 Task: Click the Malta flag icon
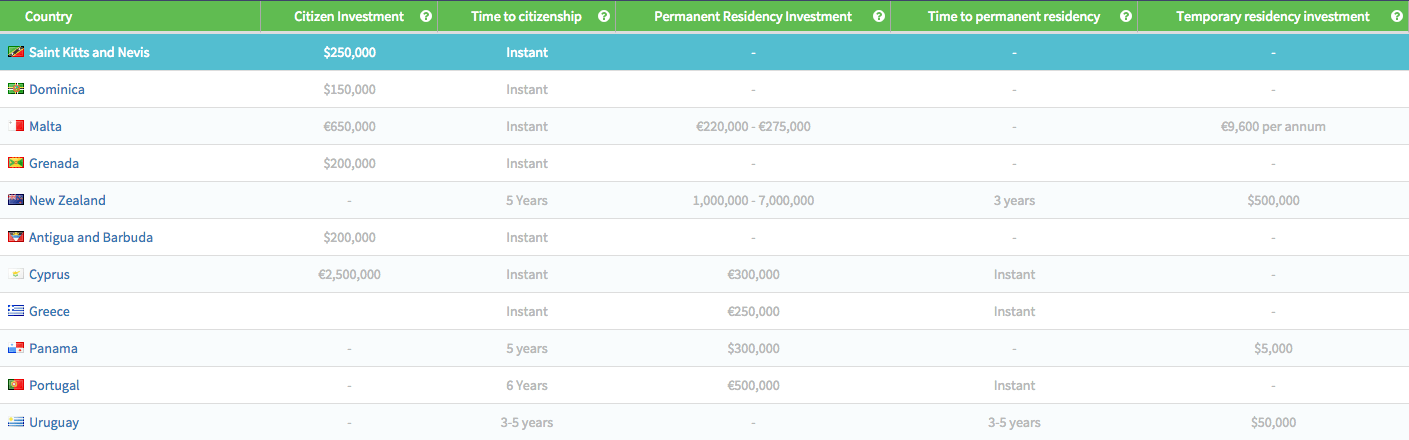click(16, 126)
